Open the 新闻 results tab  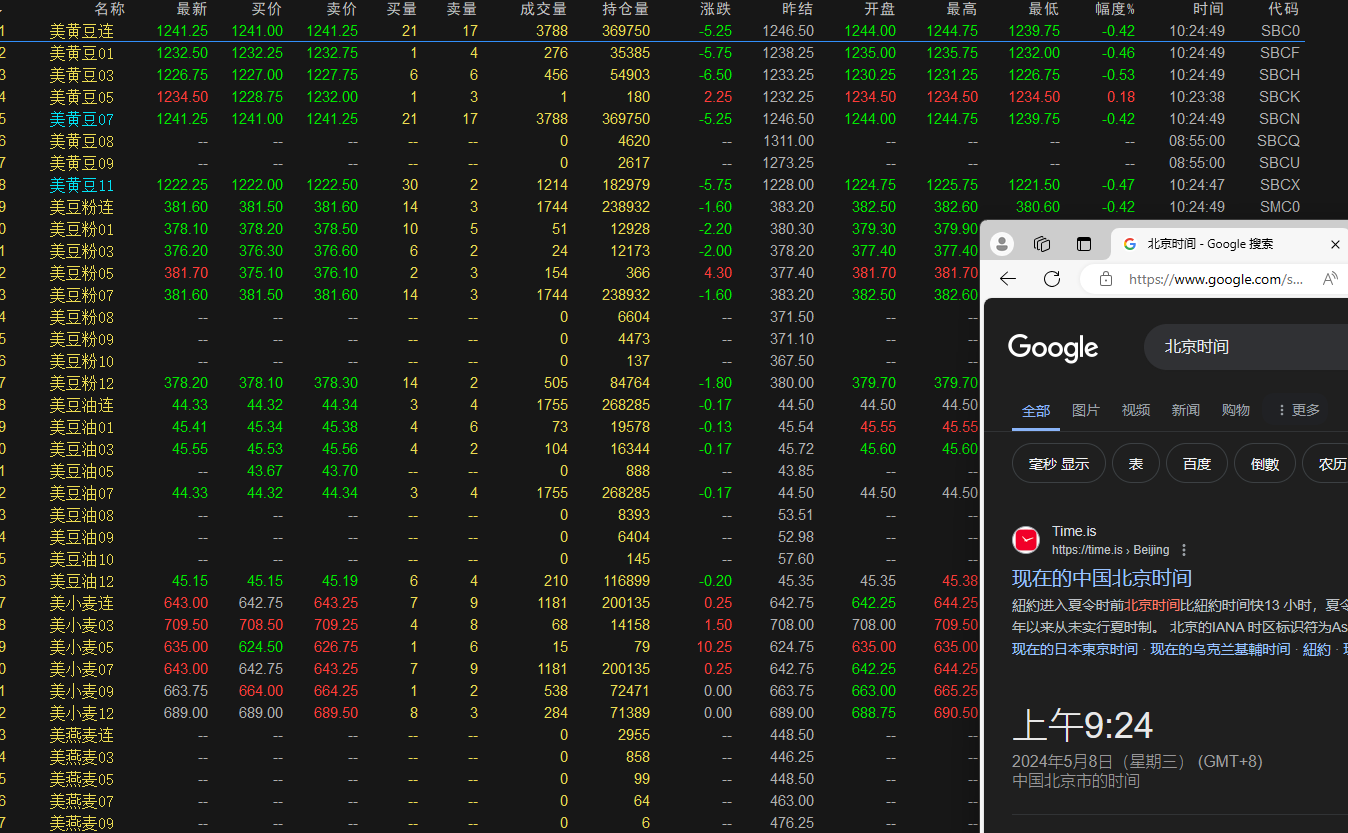(1185, 409)
